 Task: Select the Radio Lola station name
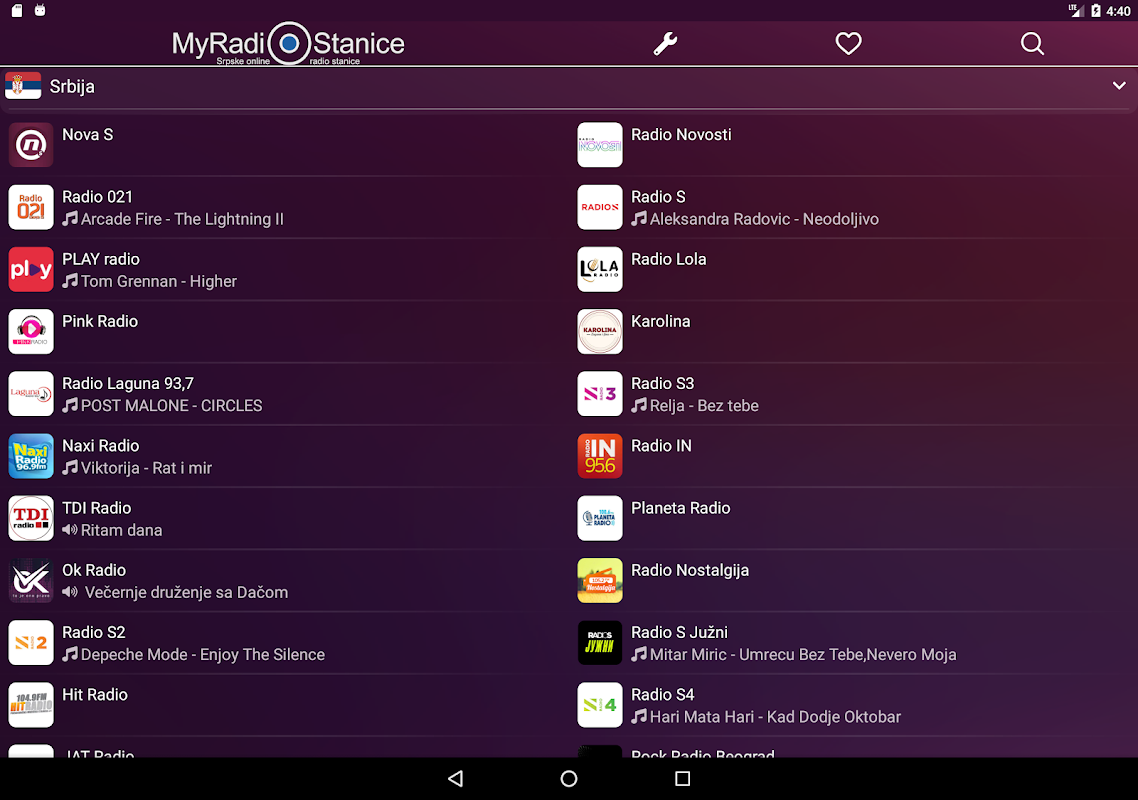(668, 259)
